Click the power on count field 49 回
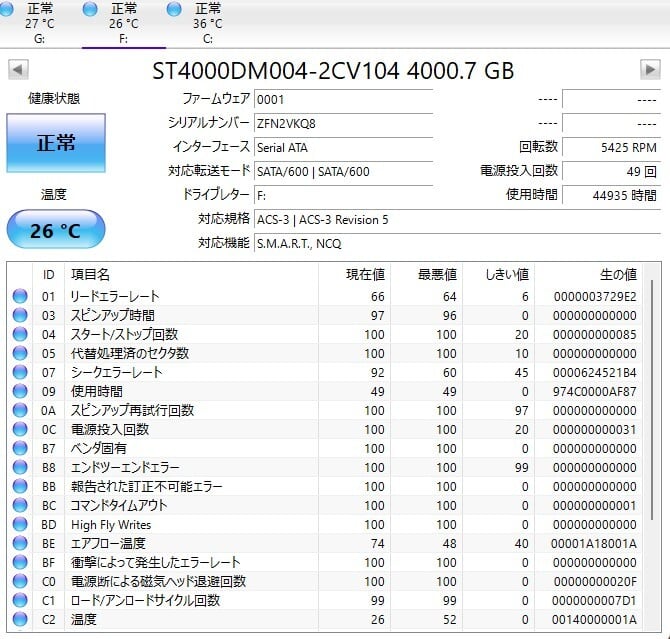 coord(611,171)
